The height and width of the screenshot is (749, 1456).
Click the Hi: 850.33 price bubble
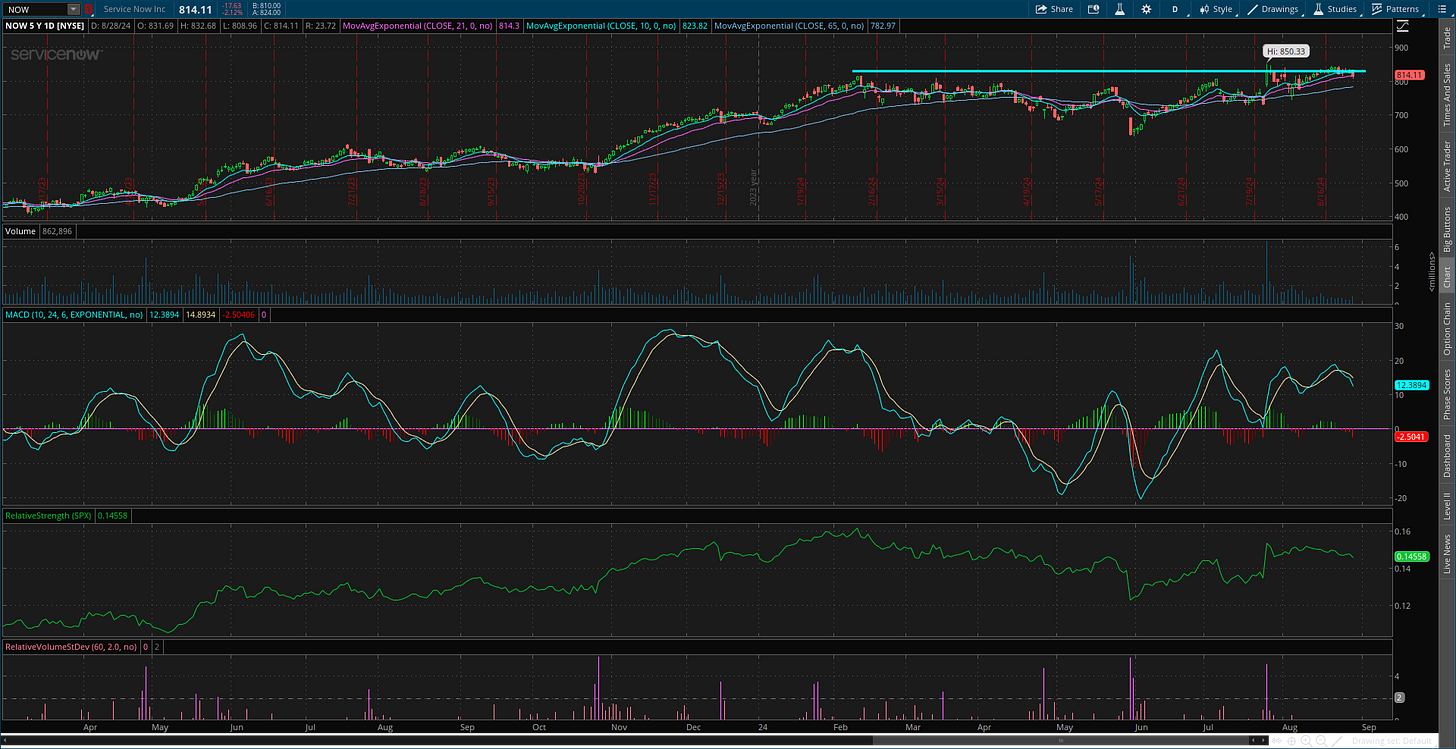click(x=1284, y=50)
